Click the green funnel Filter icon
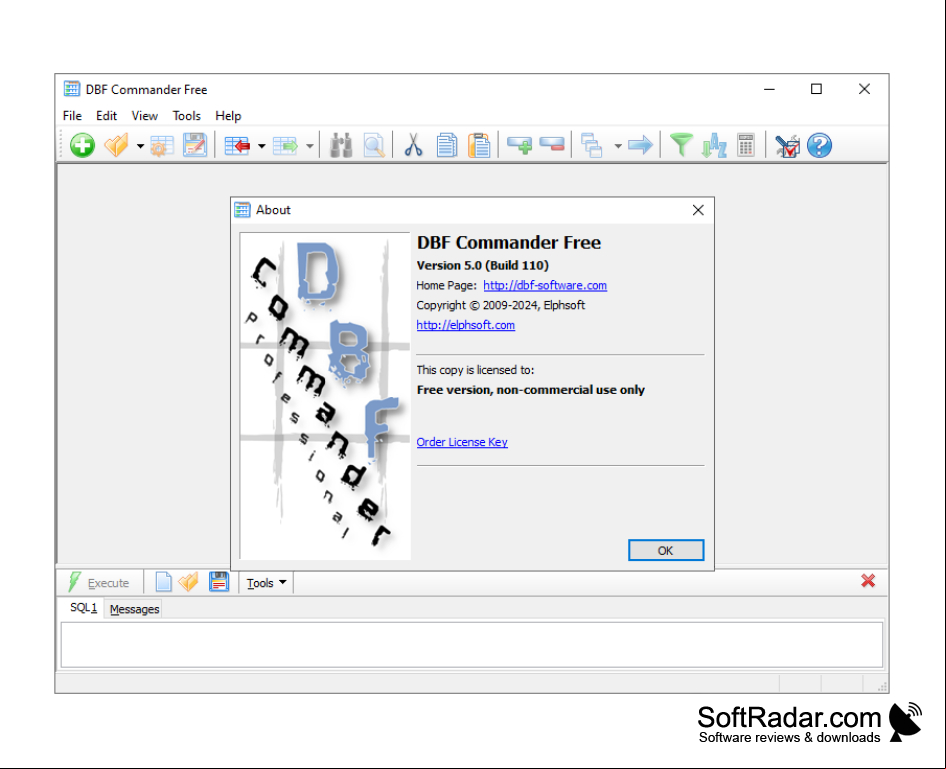The height and width of the screenshot is (769, 946). click(x=681, y=145)
